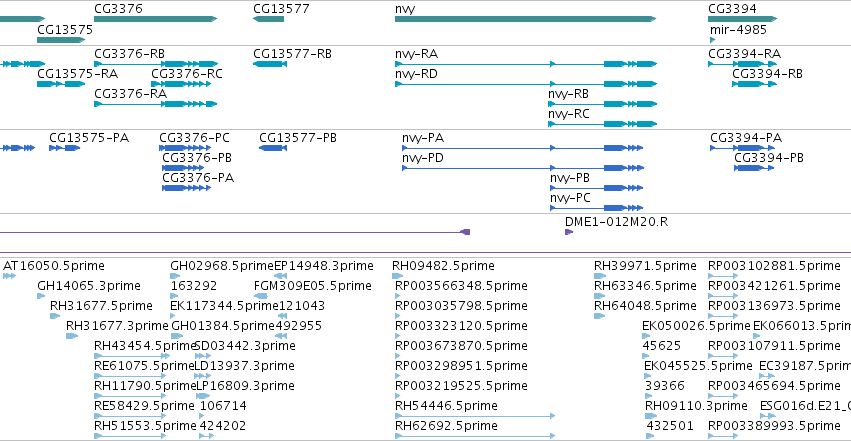The width and height of the screenshot is (851, 441).
Task: Select EST RP003102881.5prime
Action: 774,266
